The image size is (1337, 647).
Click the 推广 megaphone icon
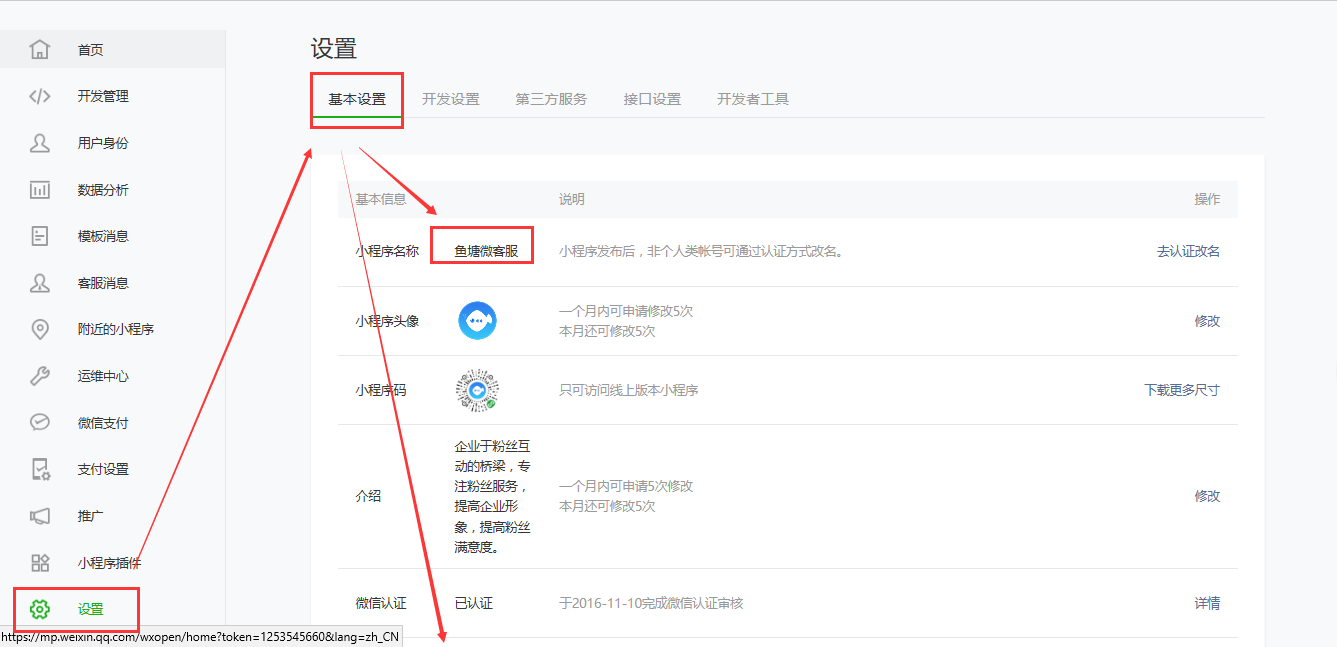coord(40,516)
